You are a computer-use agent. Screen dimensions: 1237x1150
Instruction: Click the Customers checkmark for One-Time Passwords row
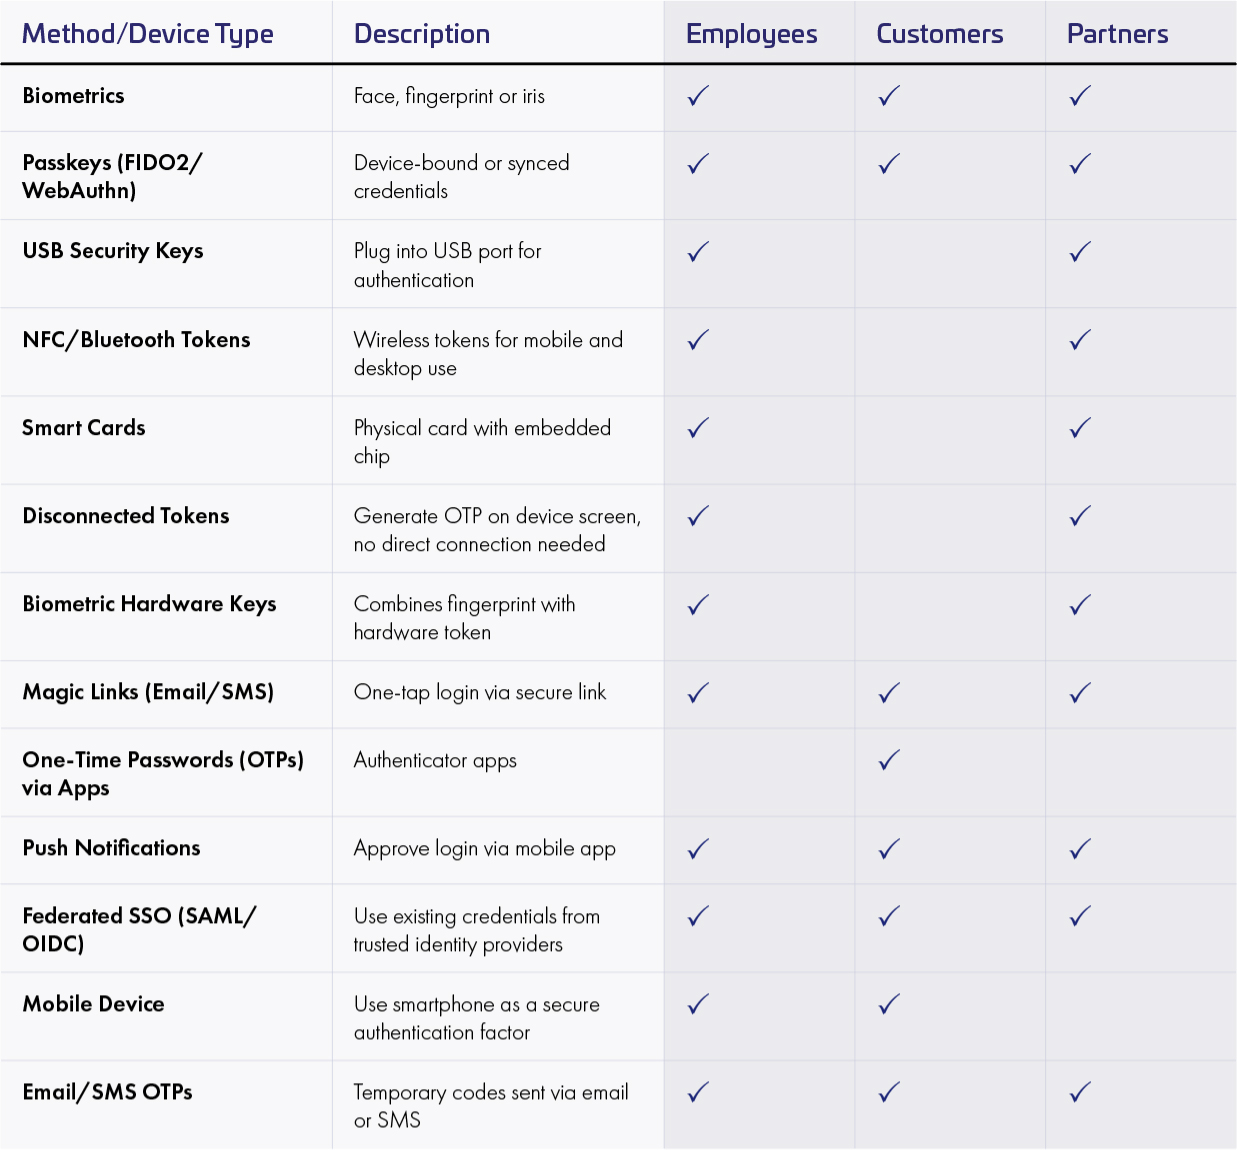[x=889, y=760]
